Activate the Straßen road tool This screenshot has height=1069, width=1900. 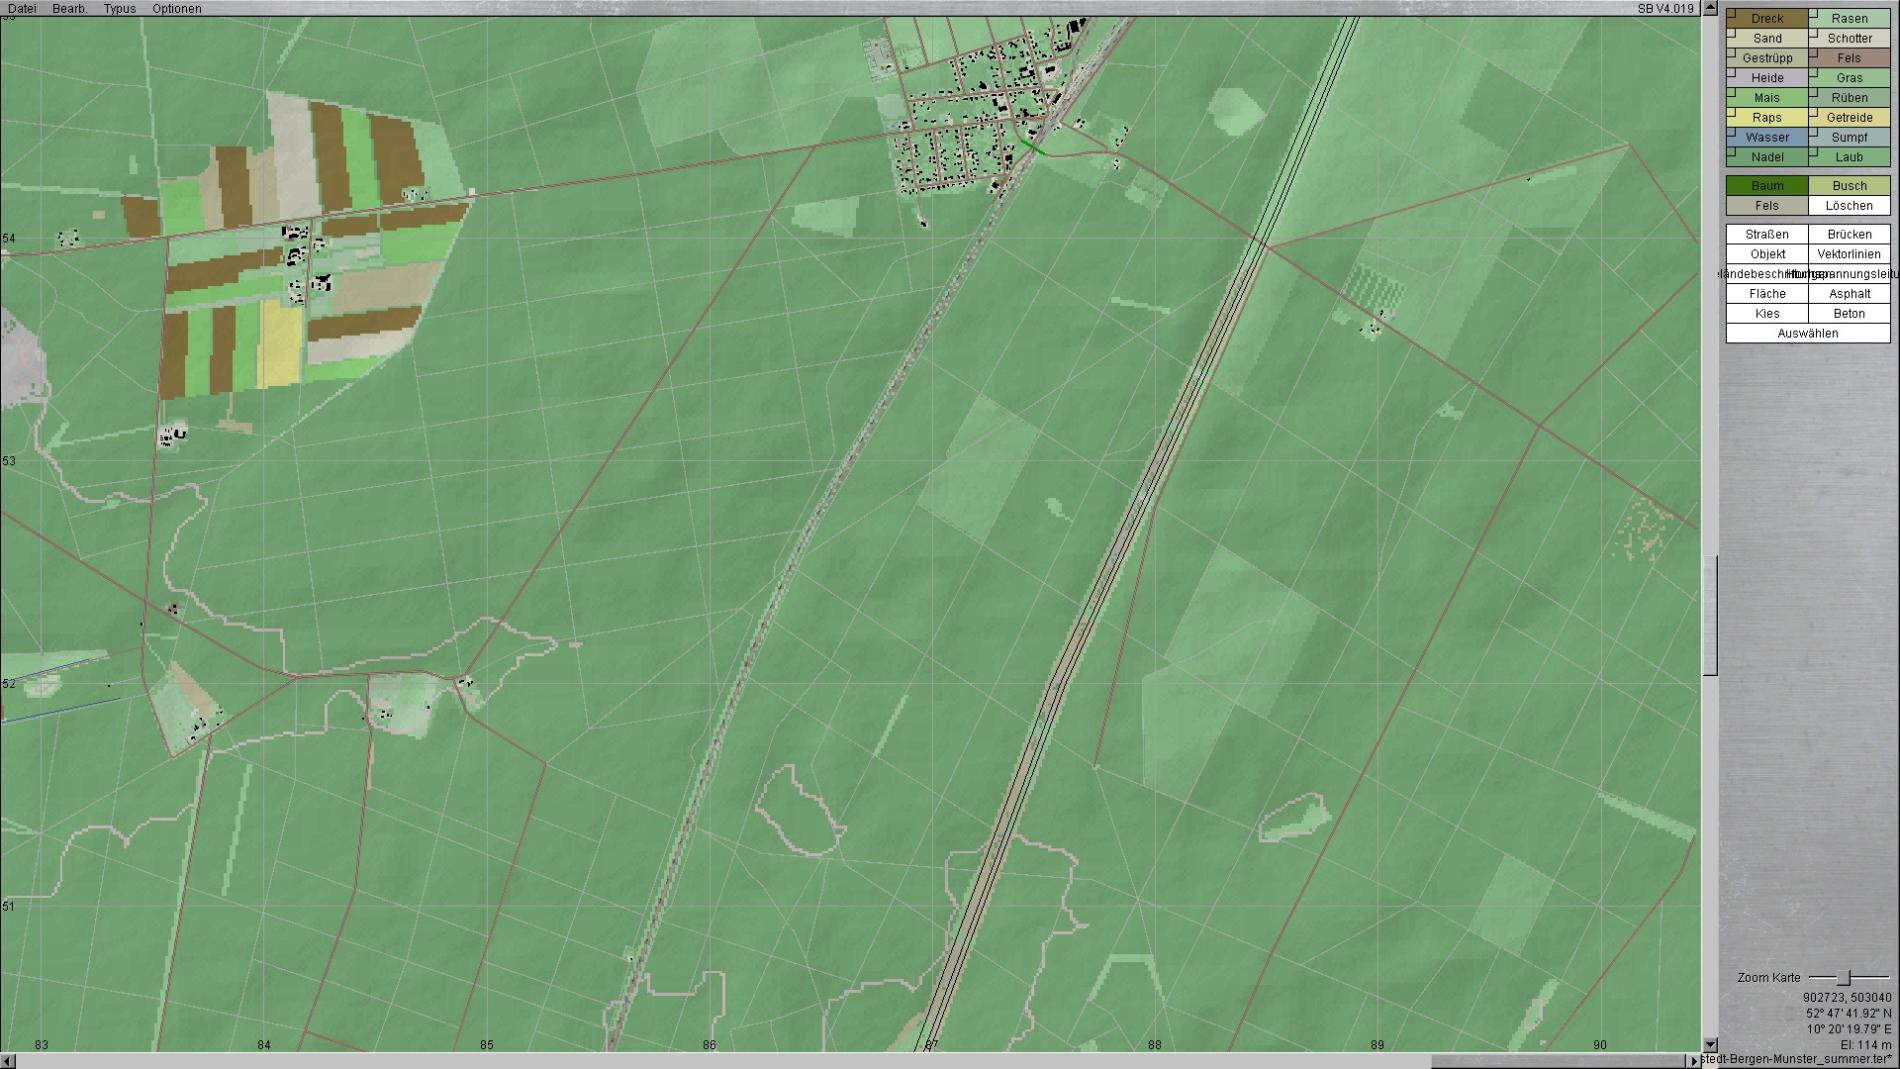pos(1767,234)
